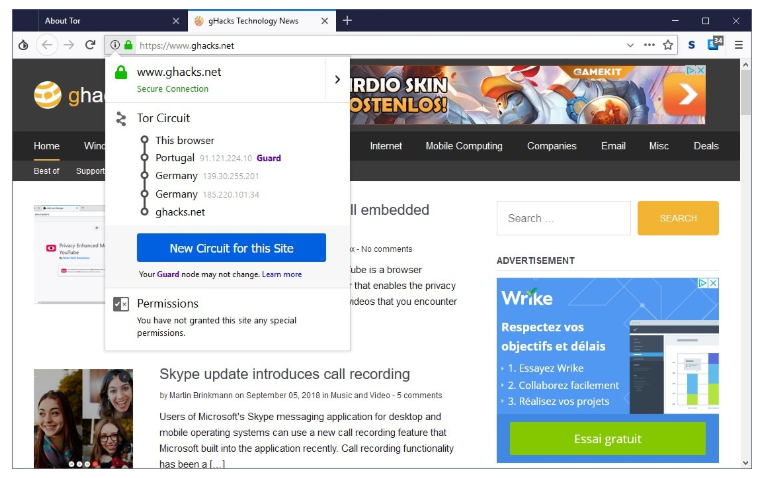Click the Martin Brinkmann author link
The width and height of the screenshot is (760, 478).
coord(201,395)
